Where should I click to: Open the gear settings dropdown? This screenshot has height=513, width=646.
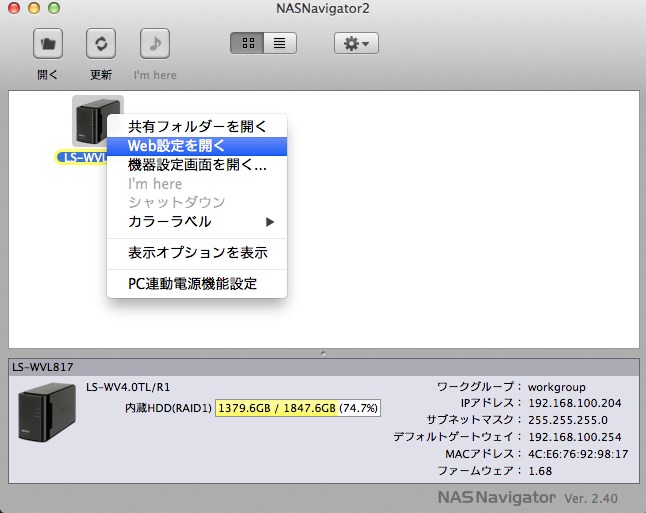[356, 43]
